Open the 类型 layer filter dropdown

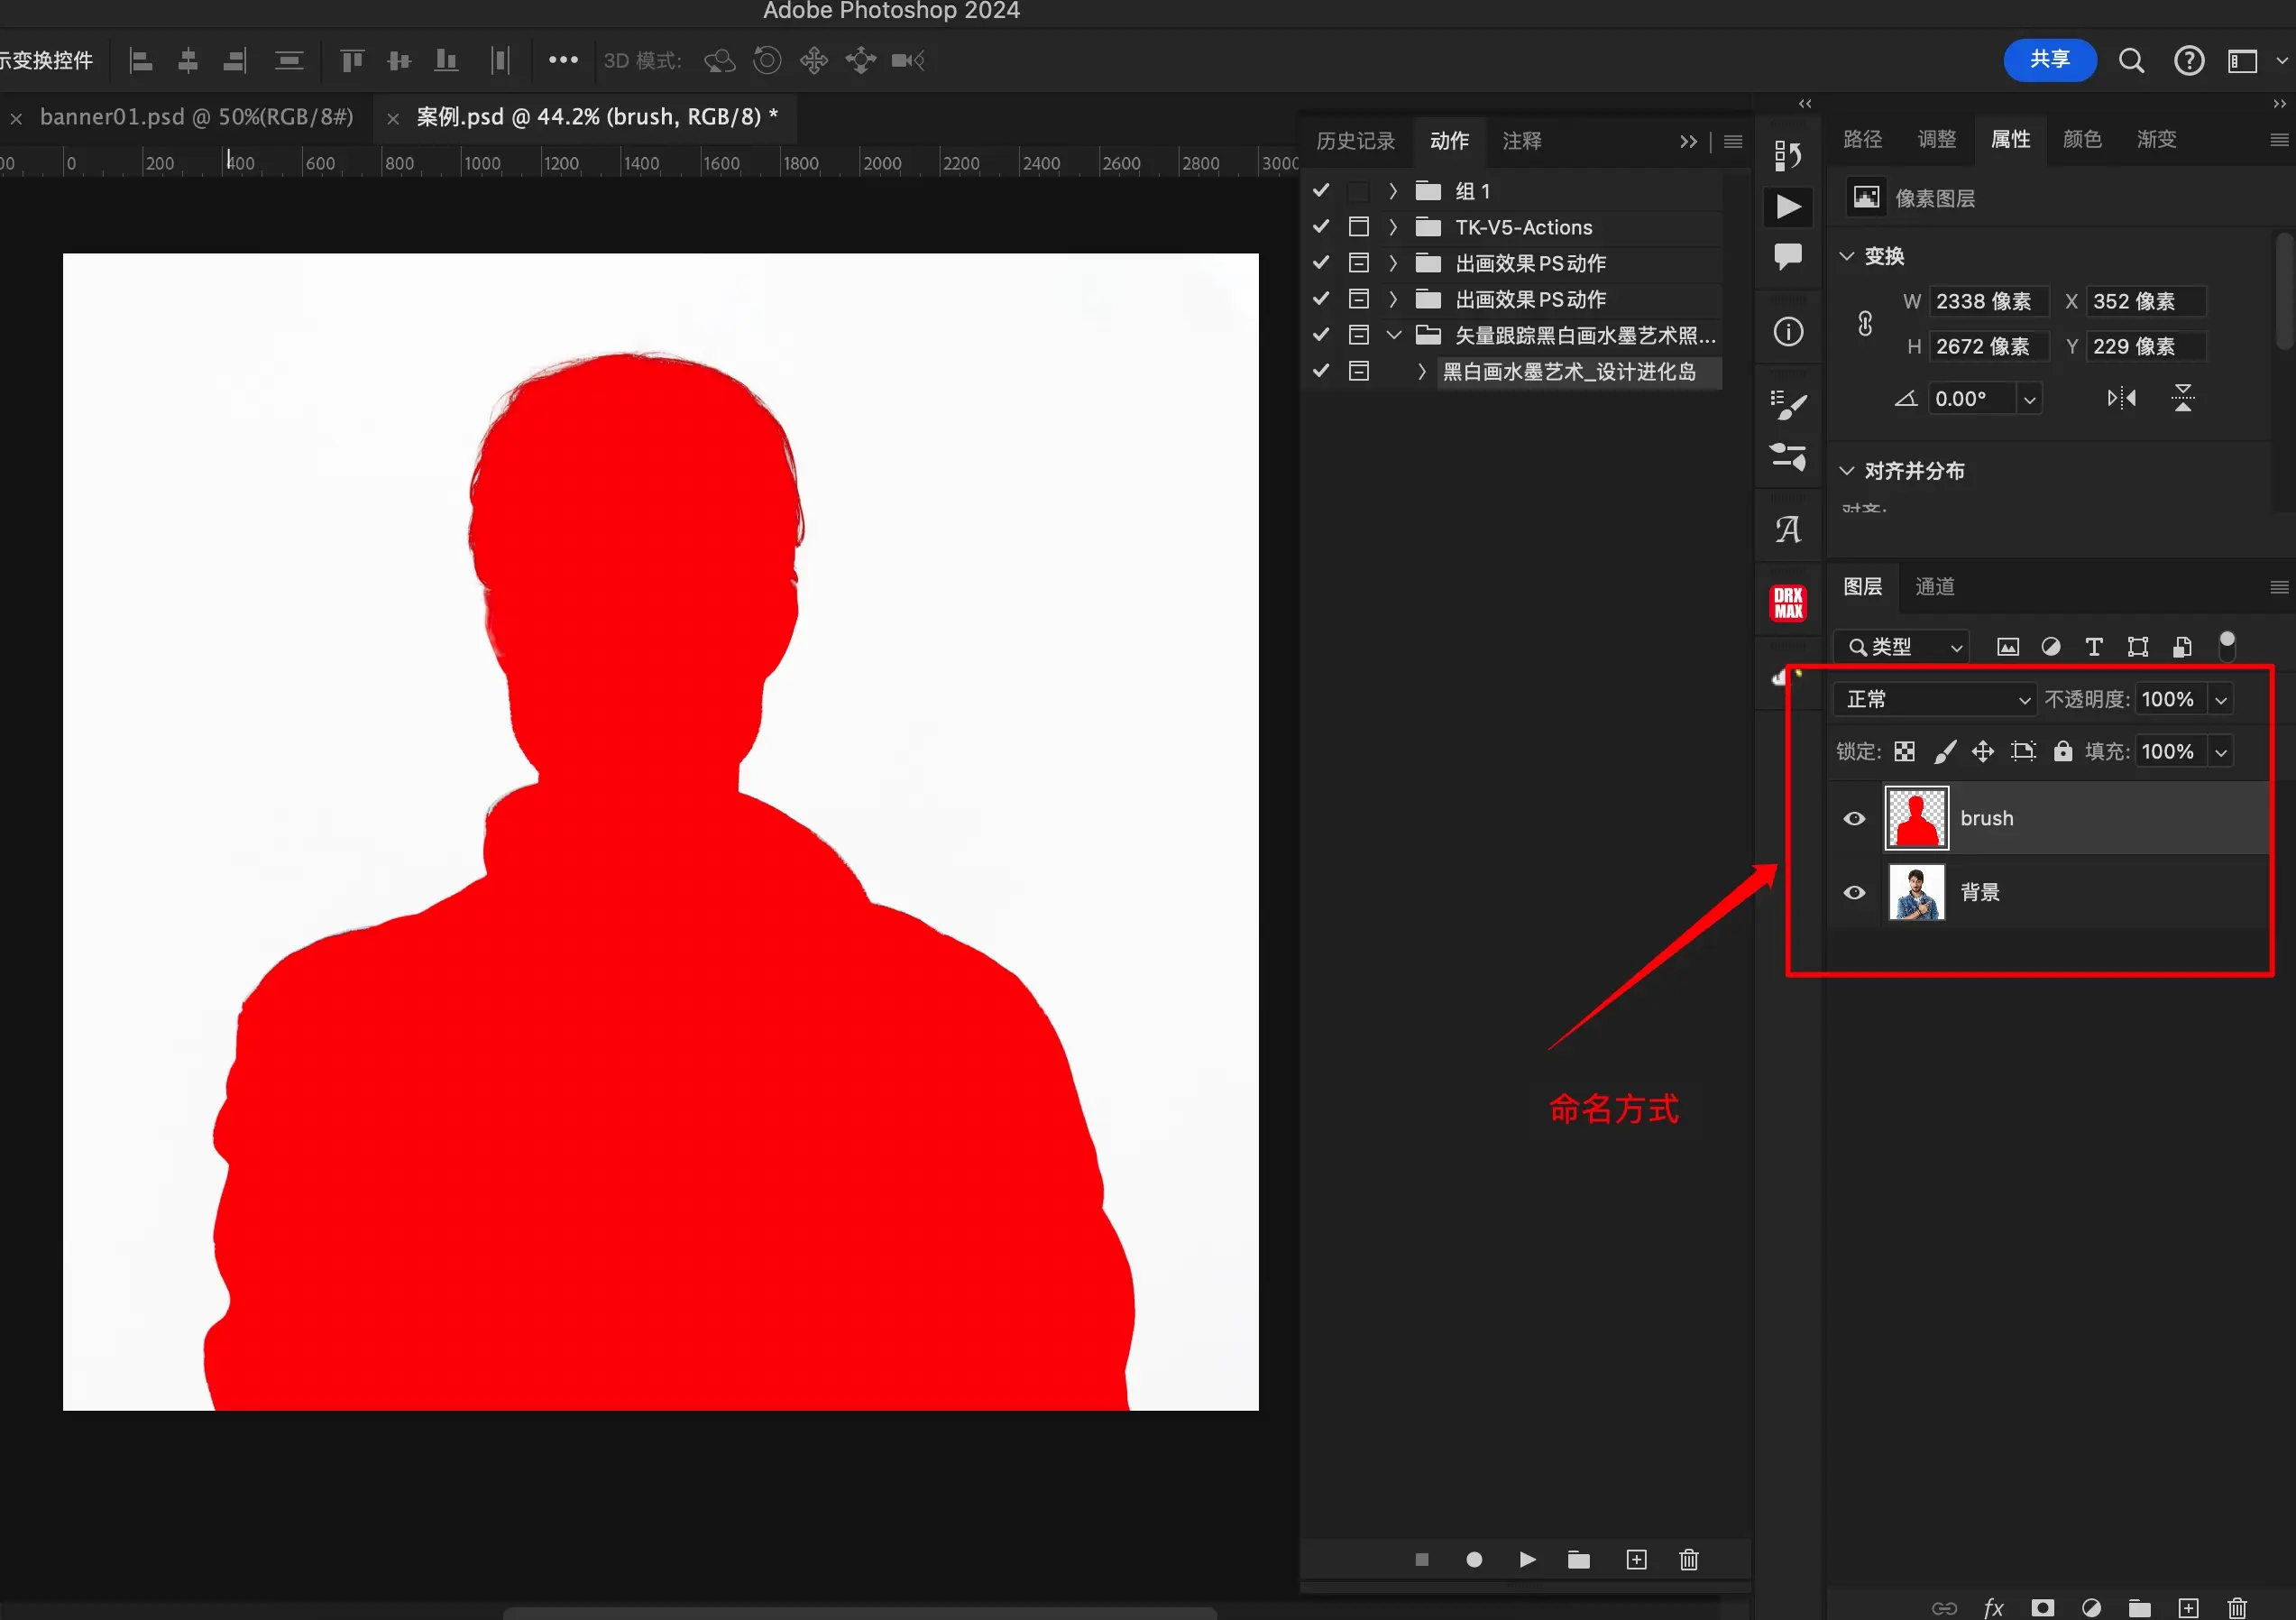[1903, 647]
